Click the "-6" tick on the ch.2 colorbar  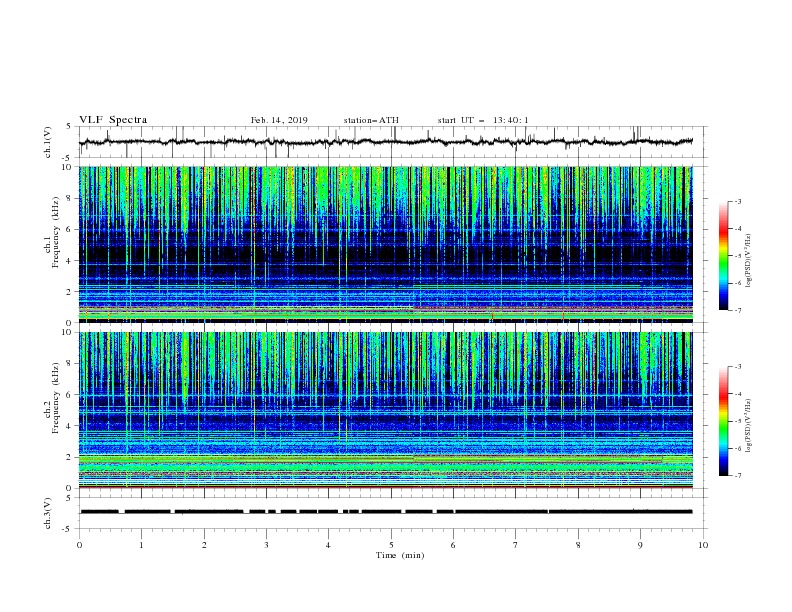pyautogui.click(x=737, y=448)
